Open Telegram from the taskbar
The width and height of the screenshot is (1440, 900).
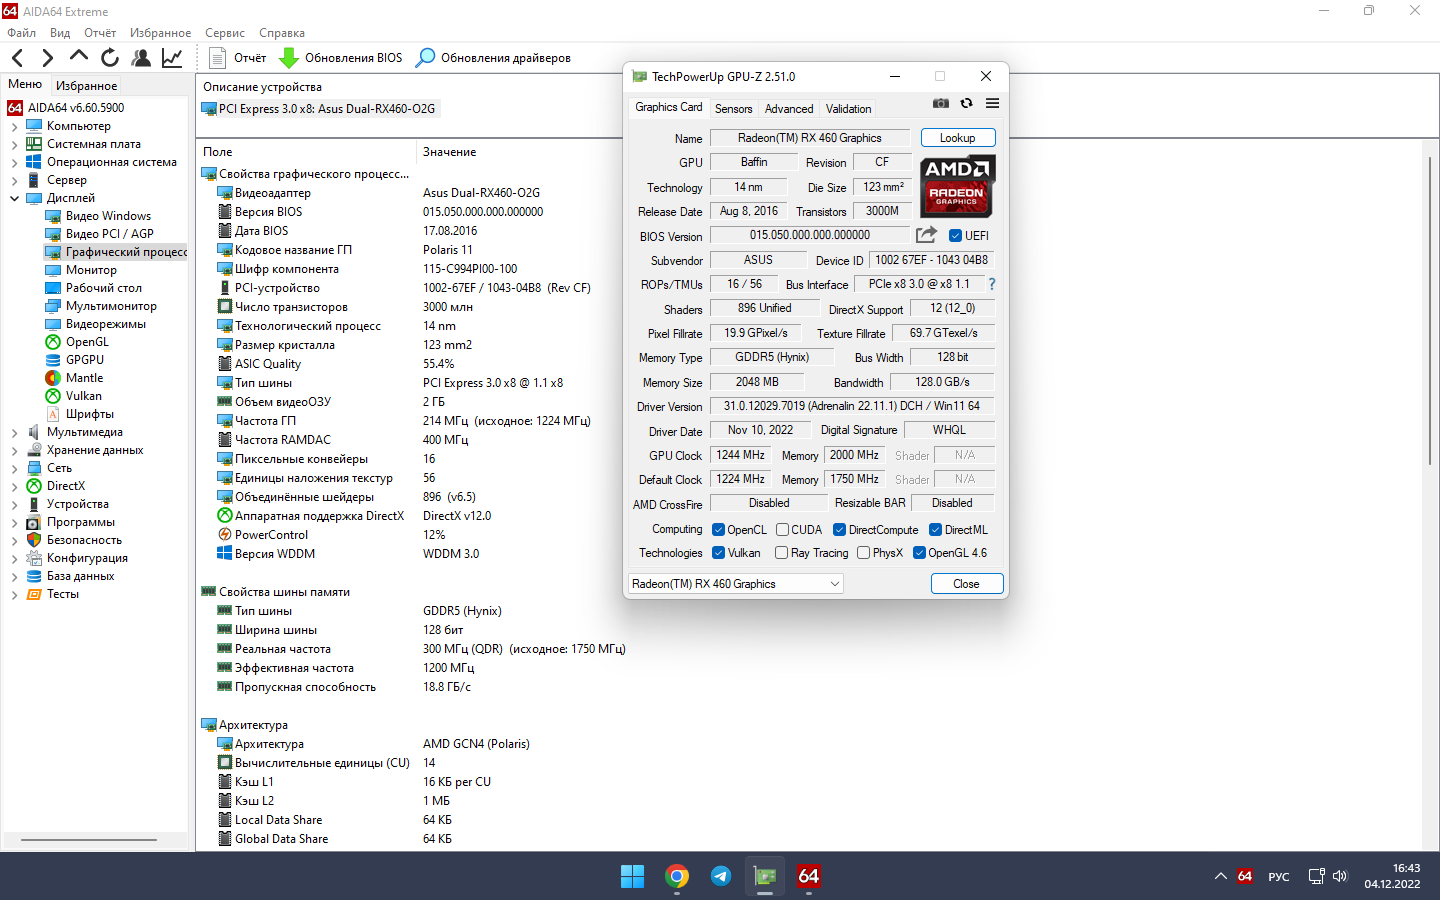tap(721, 876)
